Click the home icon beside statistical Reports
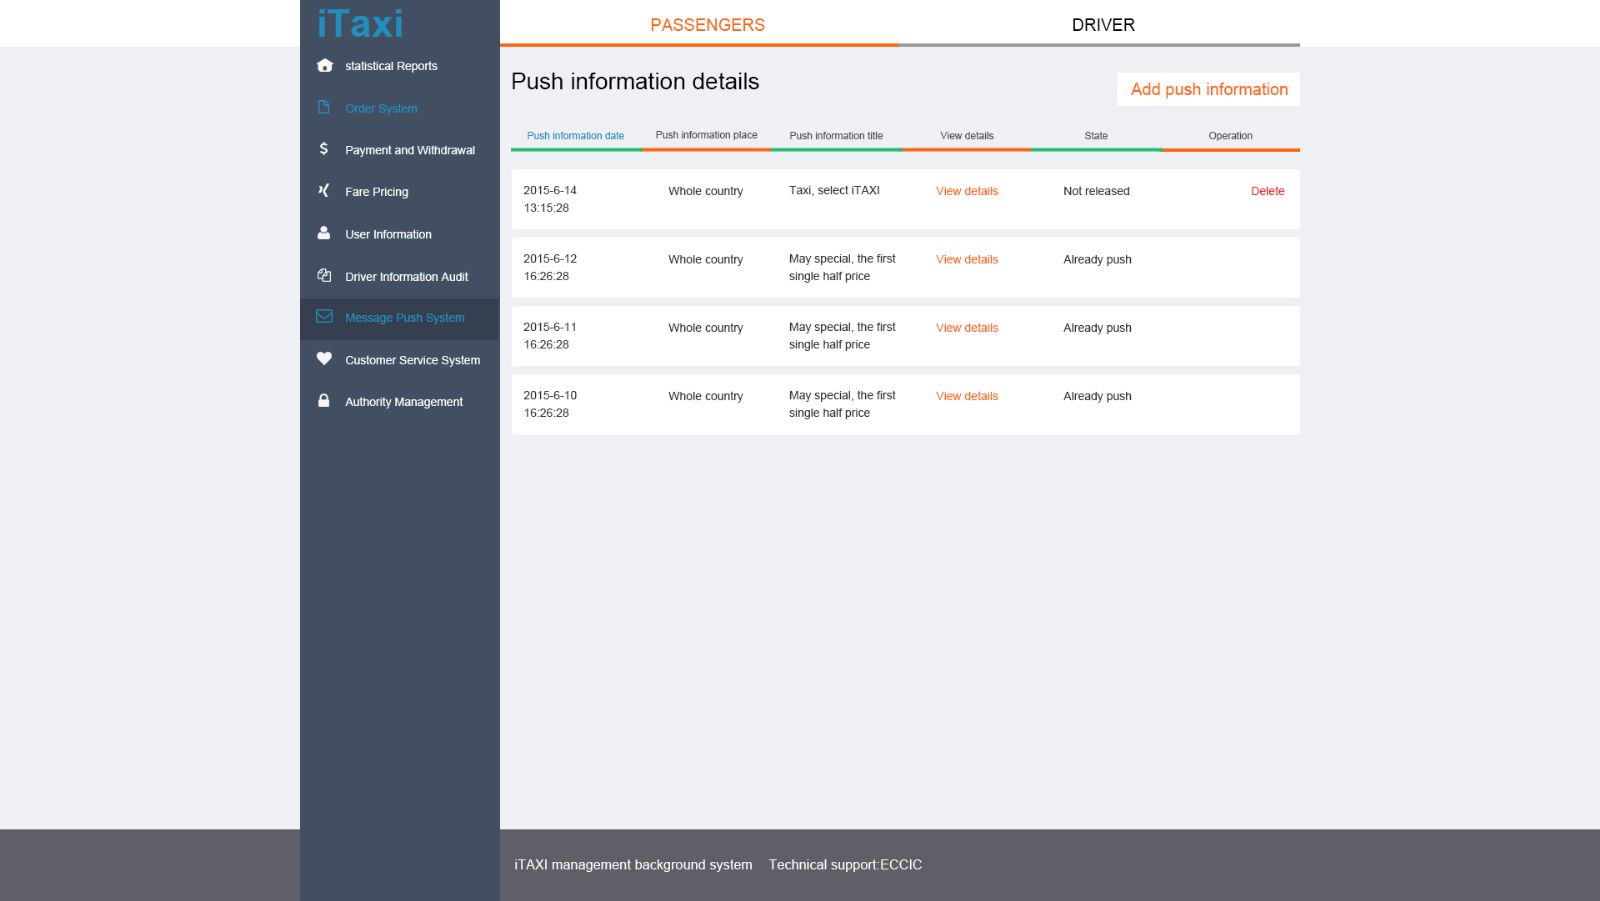Screen dimensions: 1600x901 [x=324, y=66]
